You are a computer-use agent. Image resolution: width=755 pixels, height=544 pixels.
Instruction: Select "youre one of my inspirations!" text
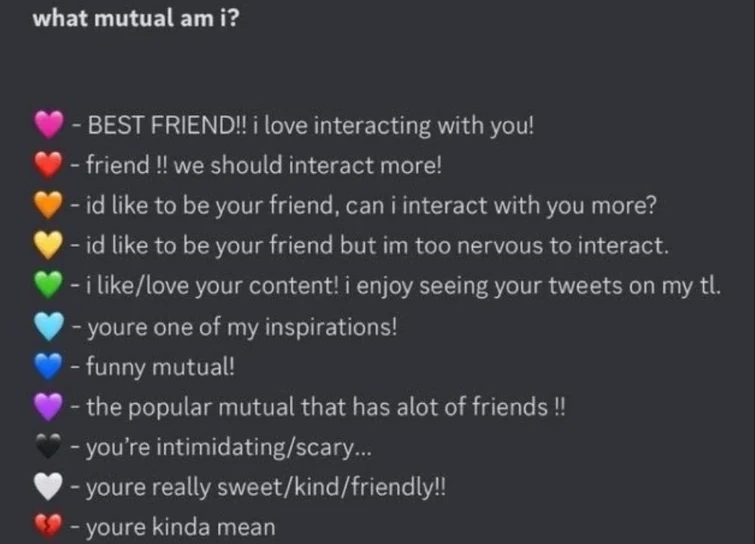[x=240, y=326]
